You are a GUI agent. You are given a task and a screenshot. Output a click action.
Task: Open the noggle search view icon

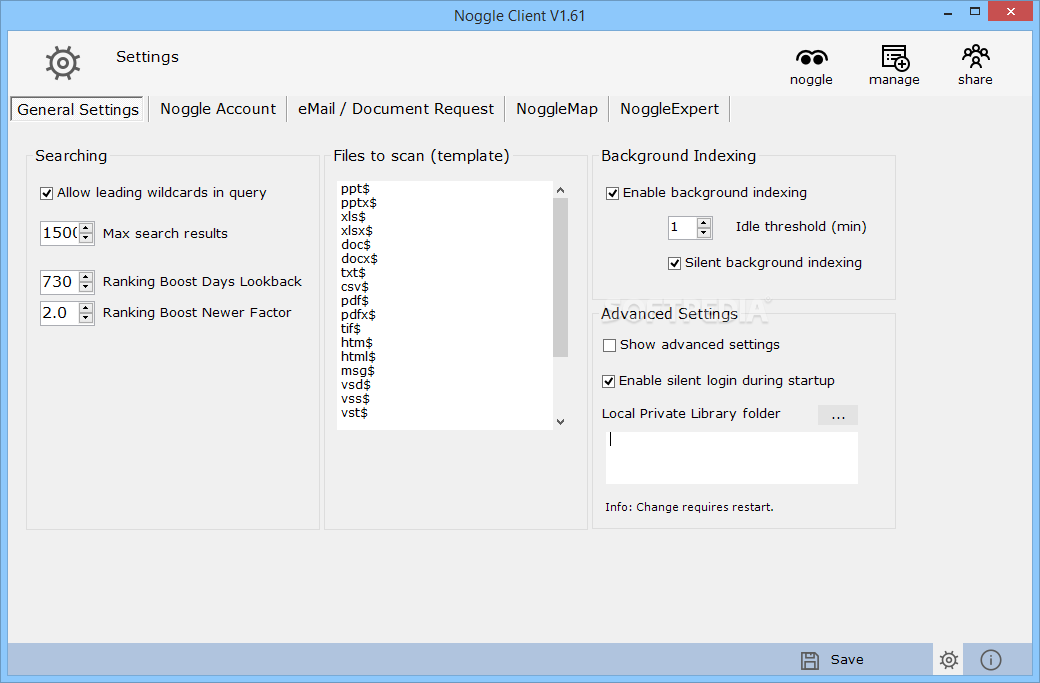pyautogui.click(x=811, y=58)
